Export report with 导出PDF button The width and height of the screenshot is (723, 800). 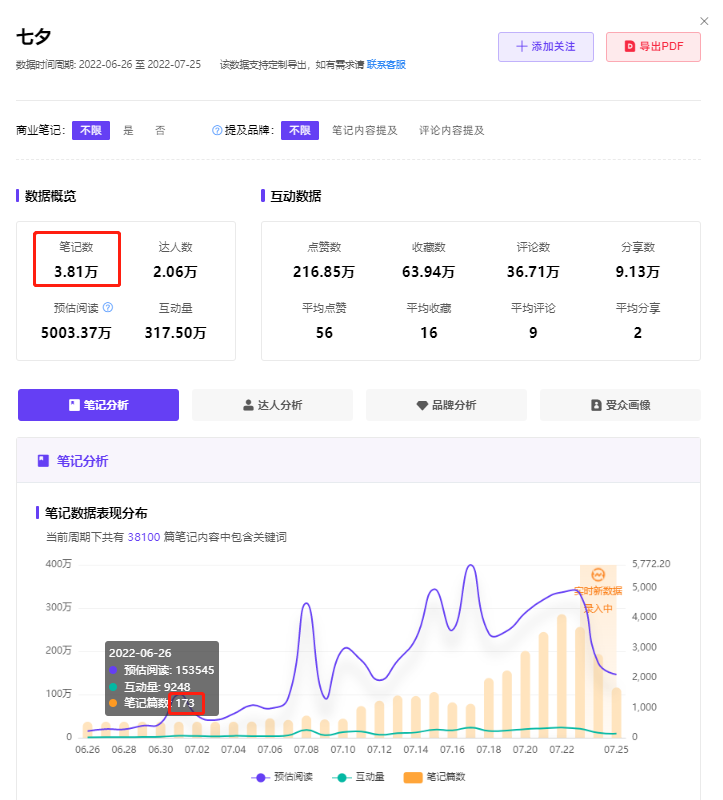[653, 47]
